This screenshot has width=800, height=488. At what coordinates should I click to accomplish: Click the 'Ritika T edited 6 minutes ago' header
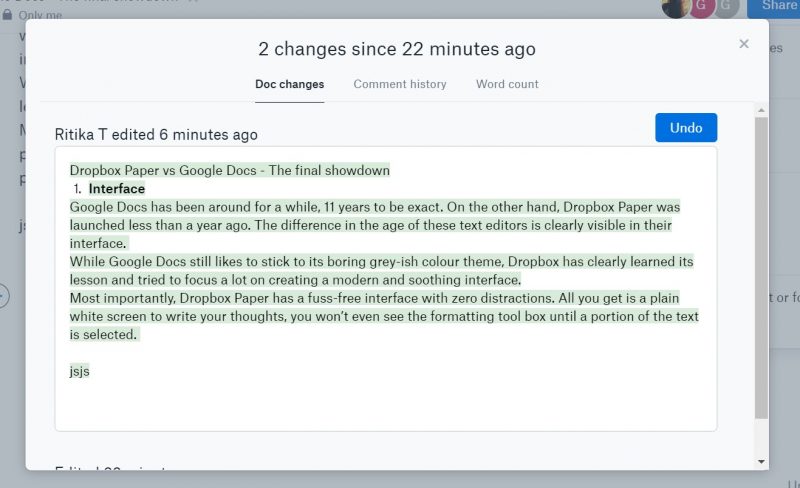pyautogui.click(x=156, y=135)
